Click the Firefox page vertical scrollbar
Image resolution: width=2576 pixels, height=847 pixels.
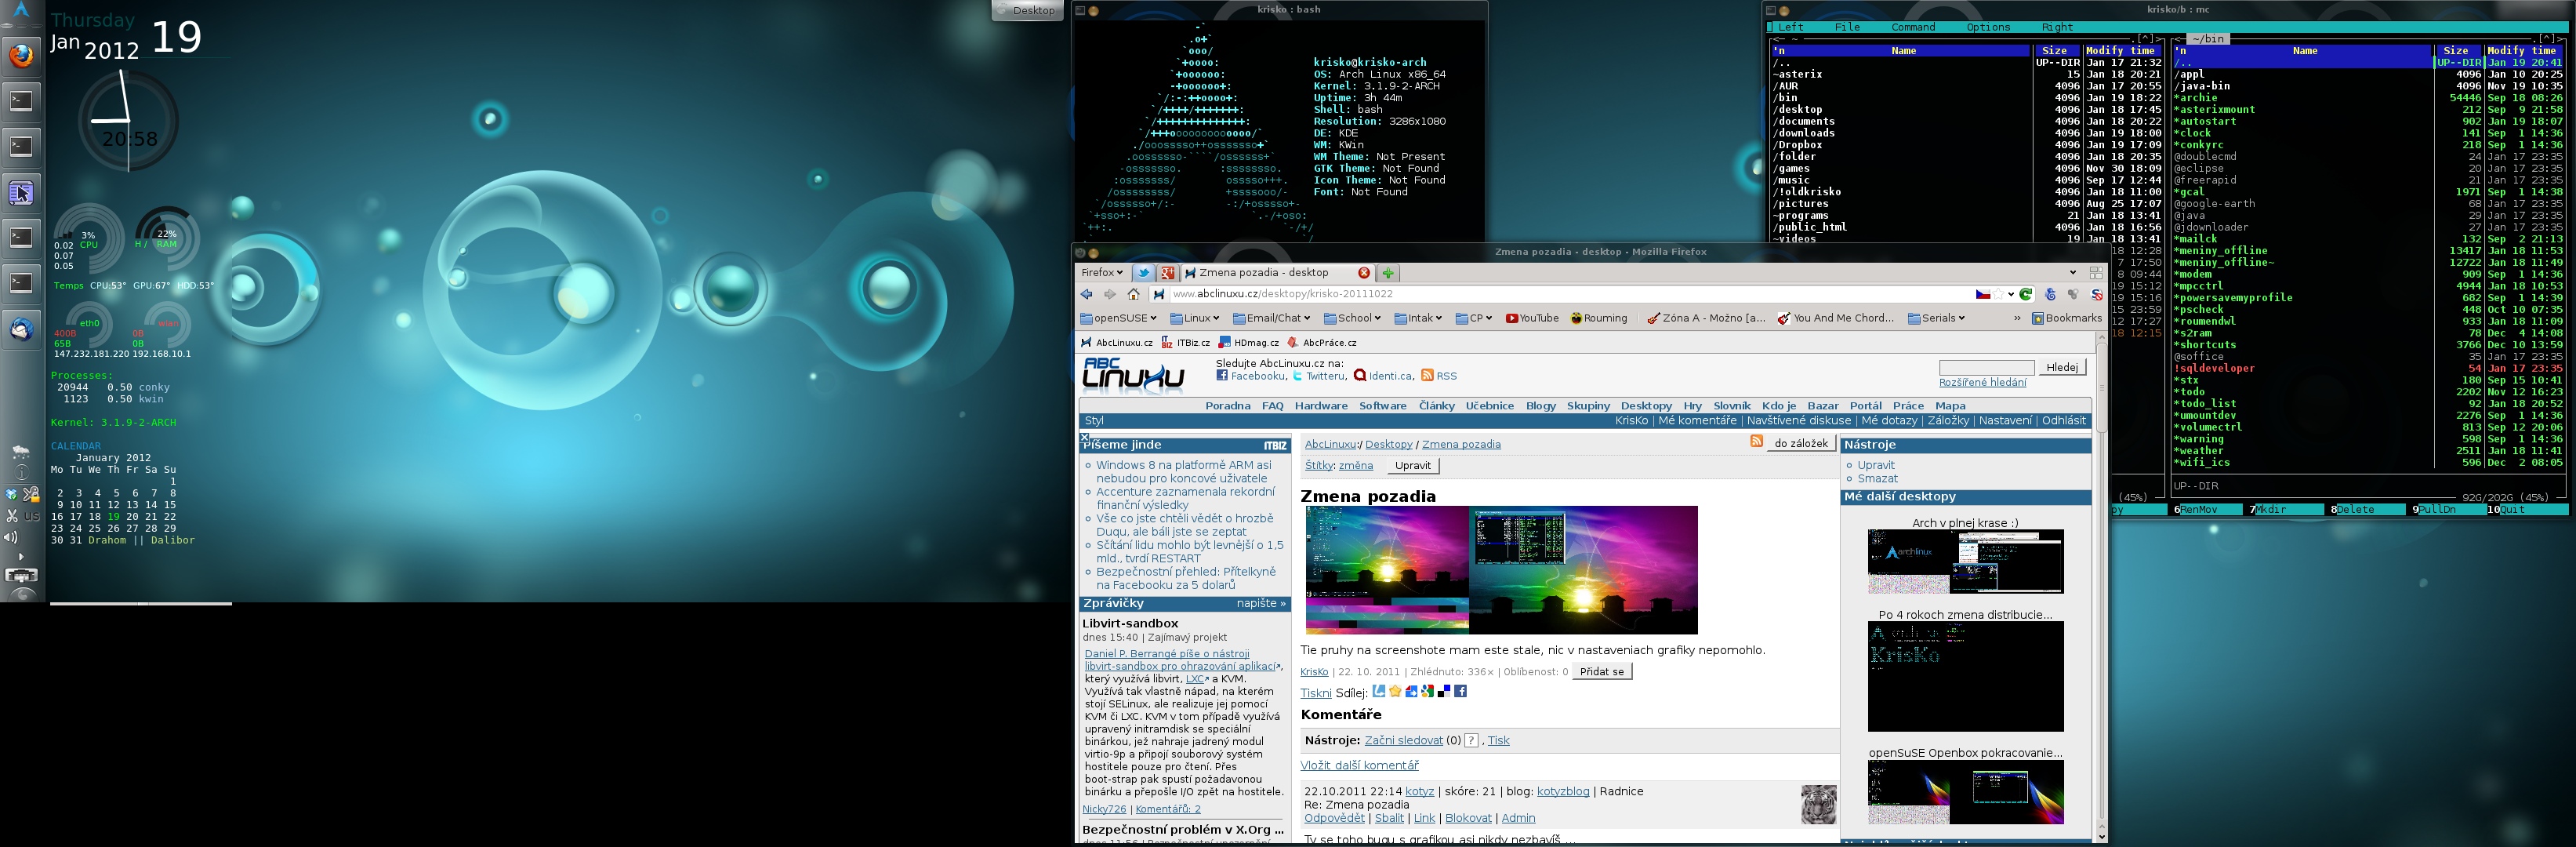pos(2101,587)
